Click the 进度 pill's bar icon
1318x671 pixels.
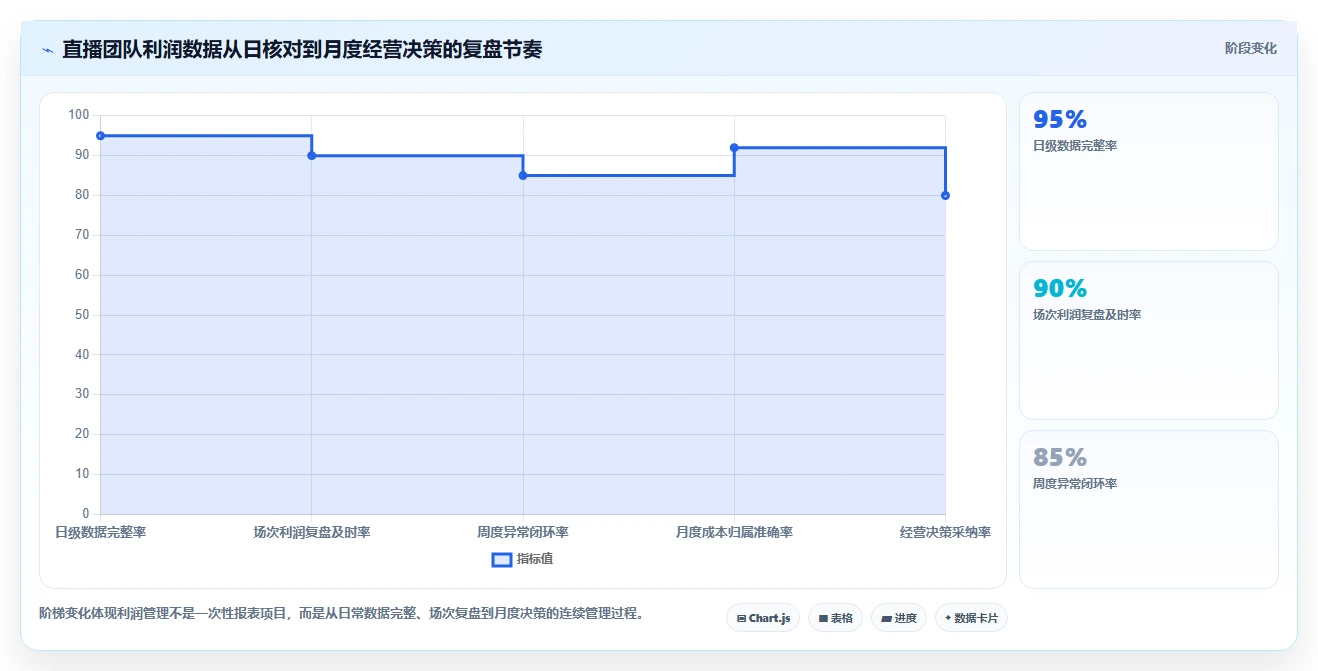tap(886, 619)
